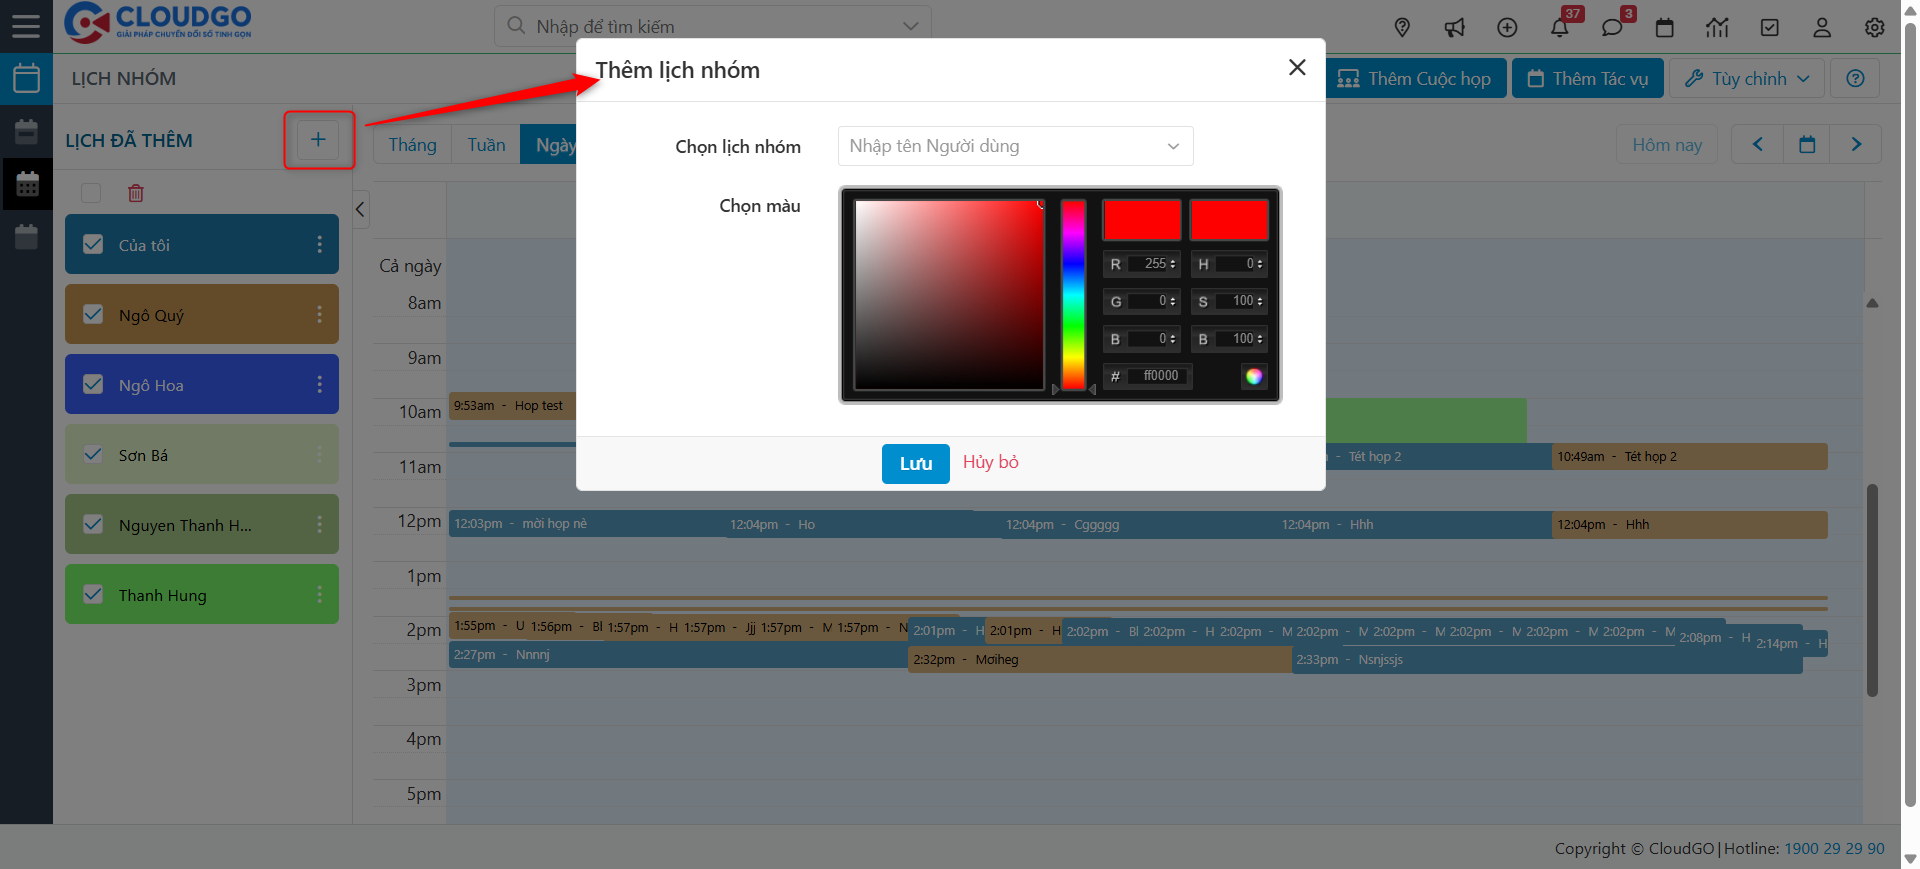The width and height of the screenshot is (1920, 869).
Task: Click the Thêm Cuộc họp button
Action: point(1414,78)
